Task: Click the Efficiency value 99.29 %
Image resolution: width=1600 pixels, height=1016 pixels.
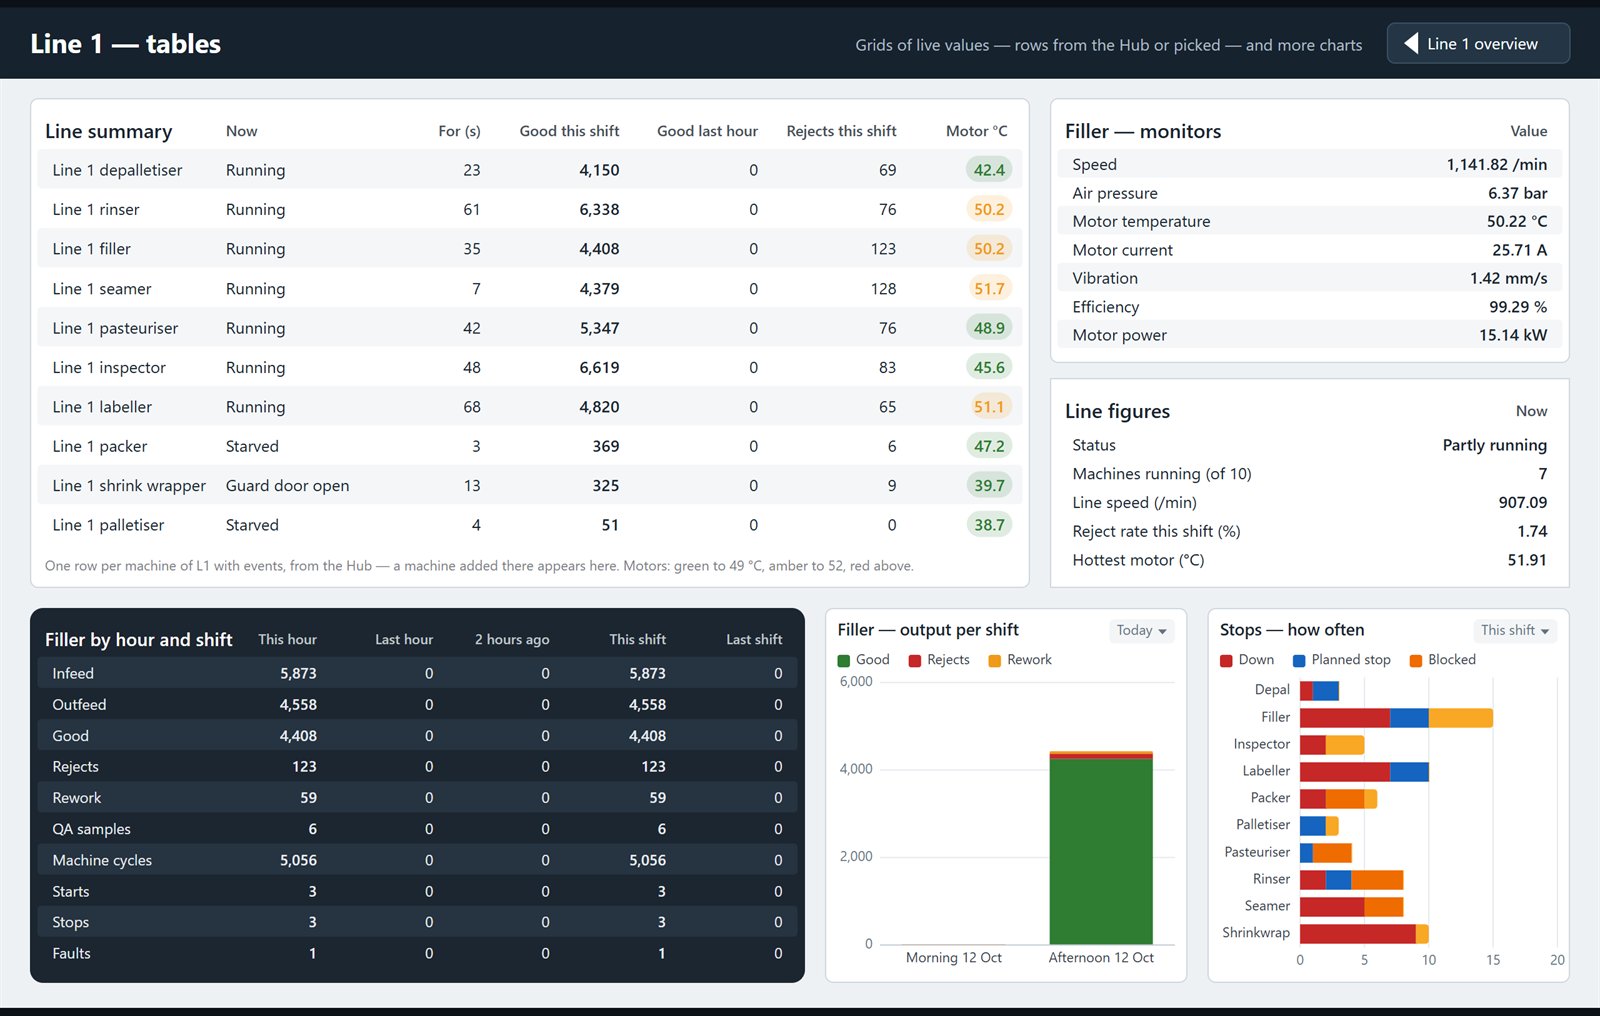Action: pos(1517,307)
